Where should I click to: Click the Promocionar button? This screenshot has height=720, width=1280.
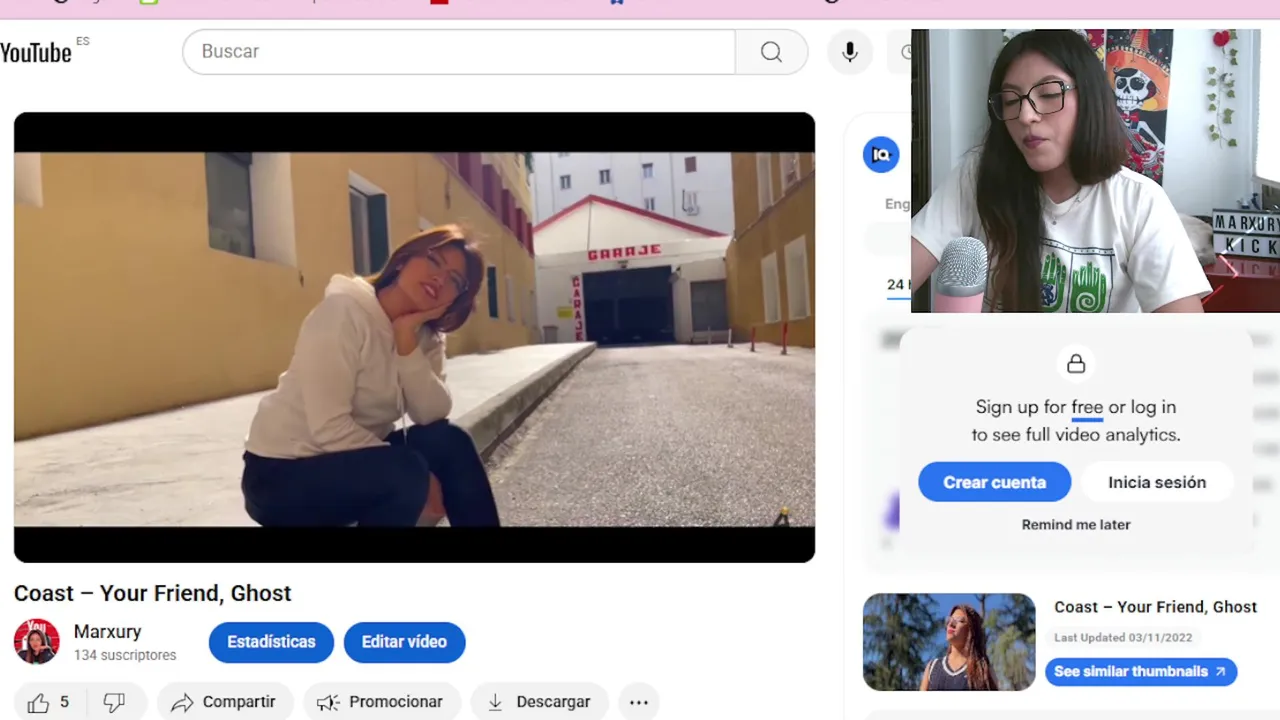(x=382, y=702)
